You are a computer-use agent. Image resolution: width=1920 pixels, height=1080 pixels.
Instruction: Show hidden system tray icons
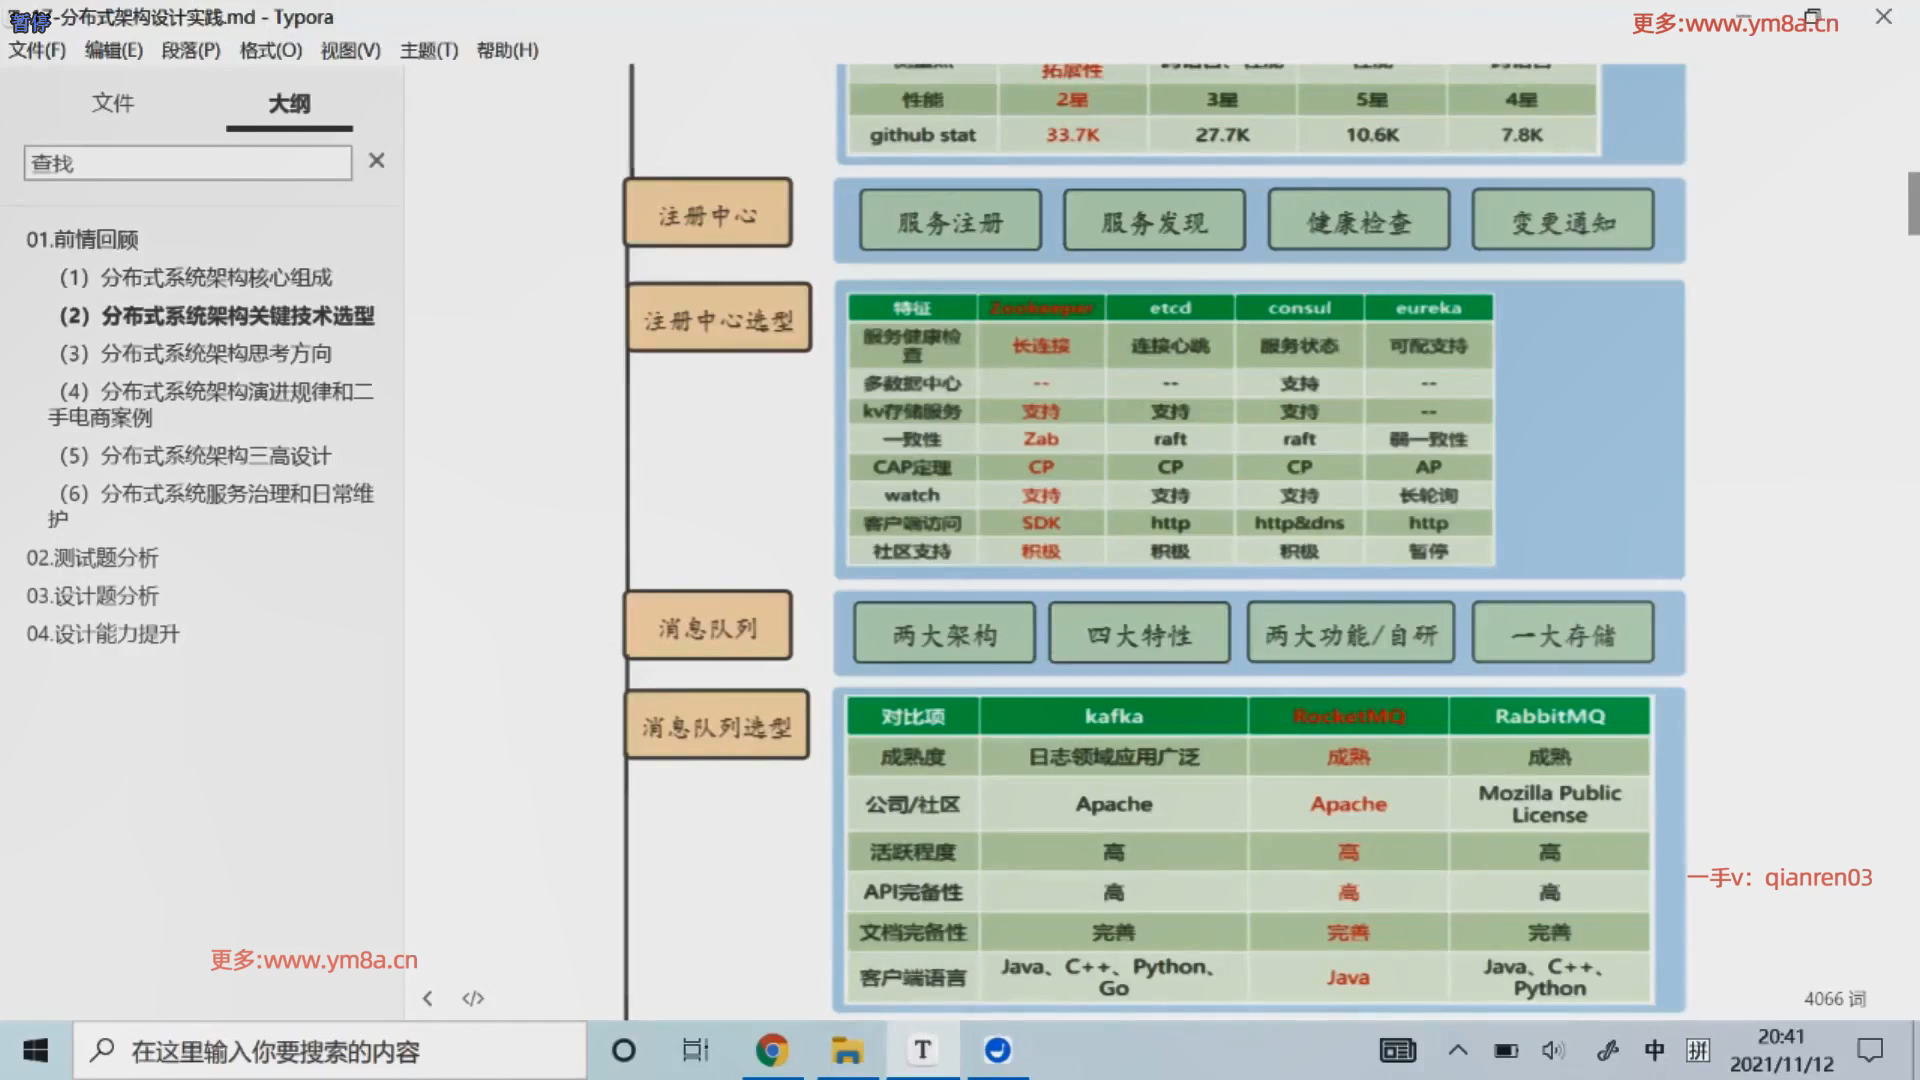point(1458,1050)
